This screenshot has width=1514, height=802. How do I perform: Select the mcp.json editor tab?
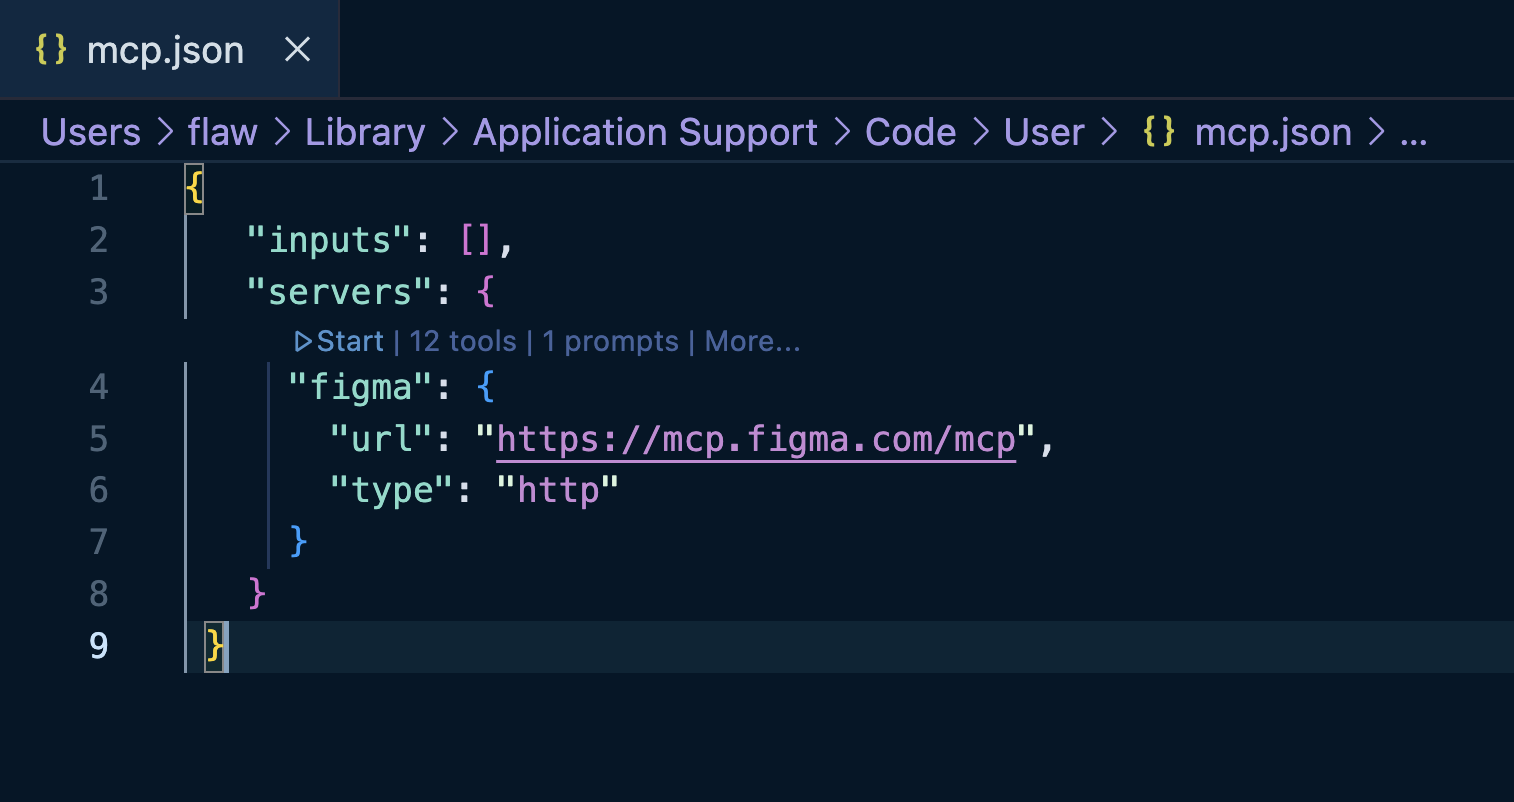coord(165,49)
